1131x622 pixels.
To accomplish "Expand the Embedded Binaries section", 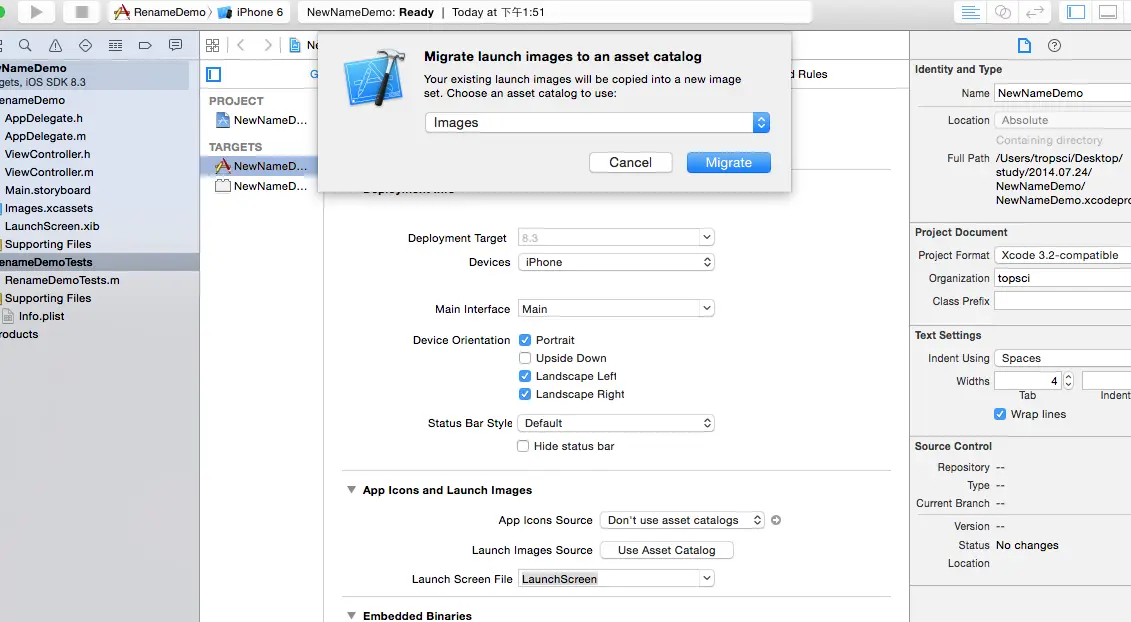I will pyautogui.click(x=351, y=616).
